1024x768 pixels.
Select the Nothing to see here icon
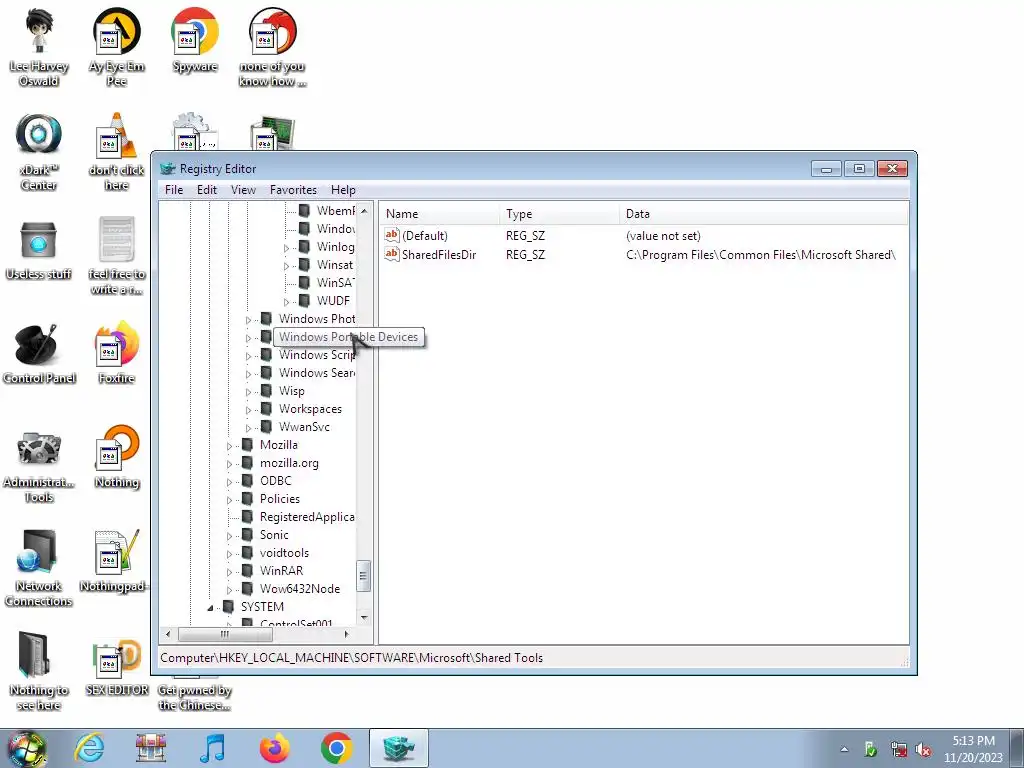pos(38,671)
